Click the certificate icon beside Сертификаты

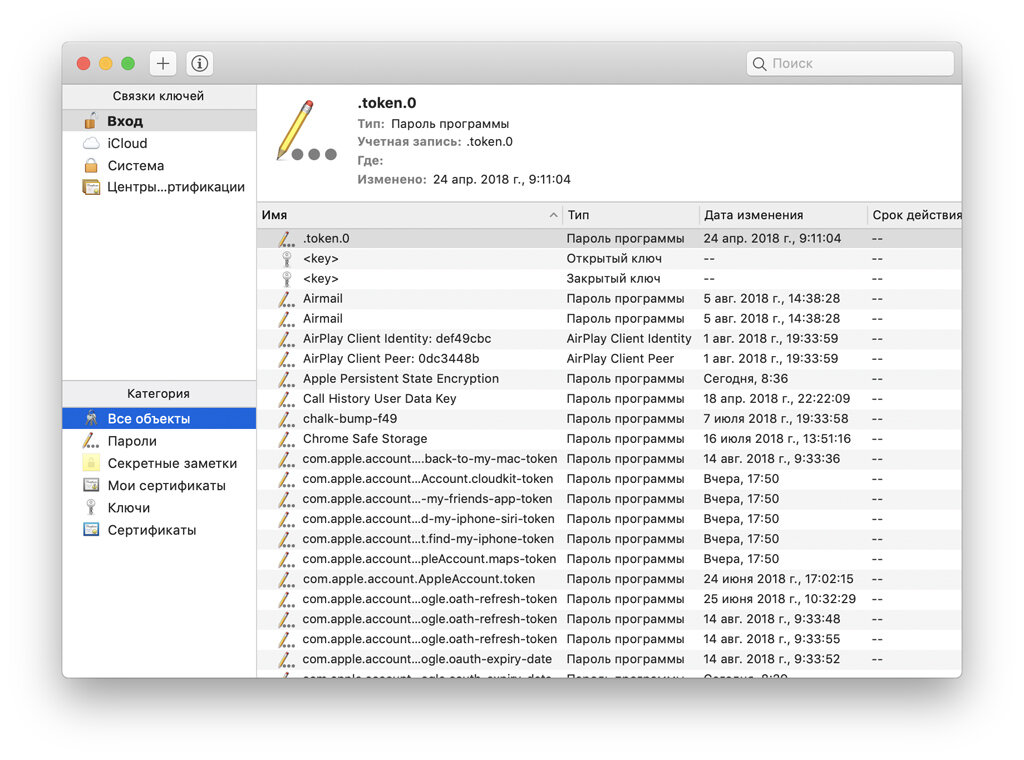(x=91, y=530)
